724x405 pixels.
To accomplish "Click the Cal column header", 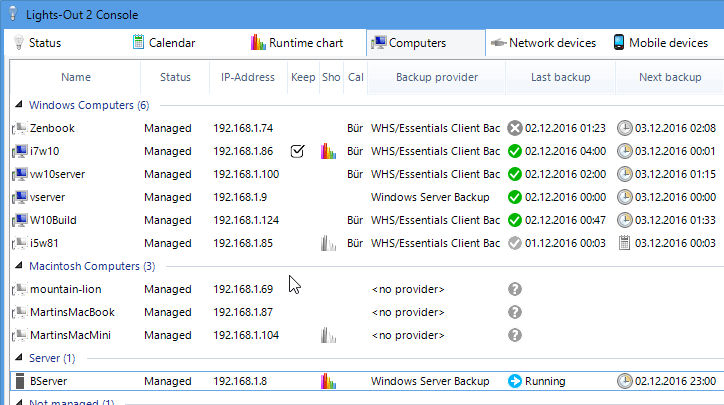I will point(356,77).
